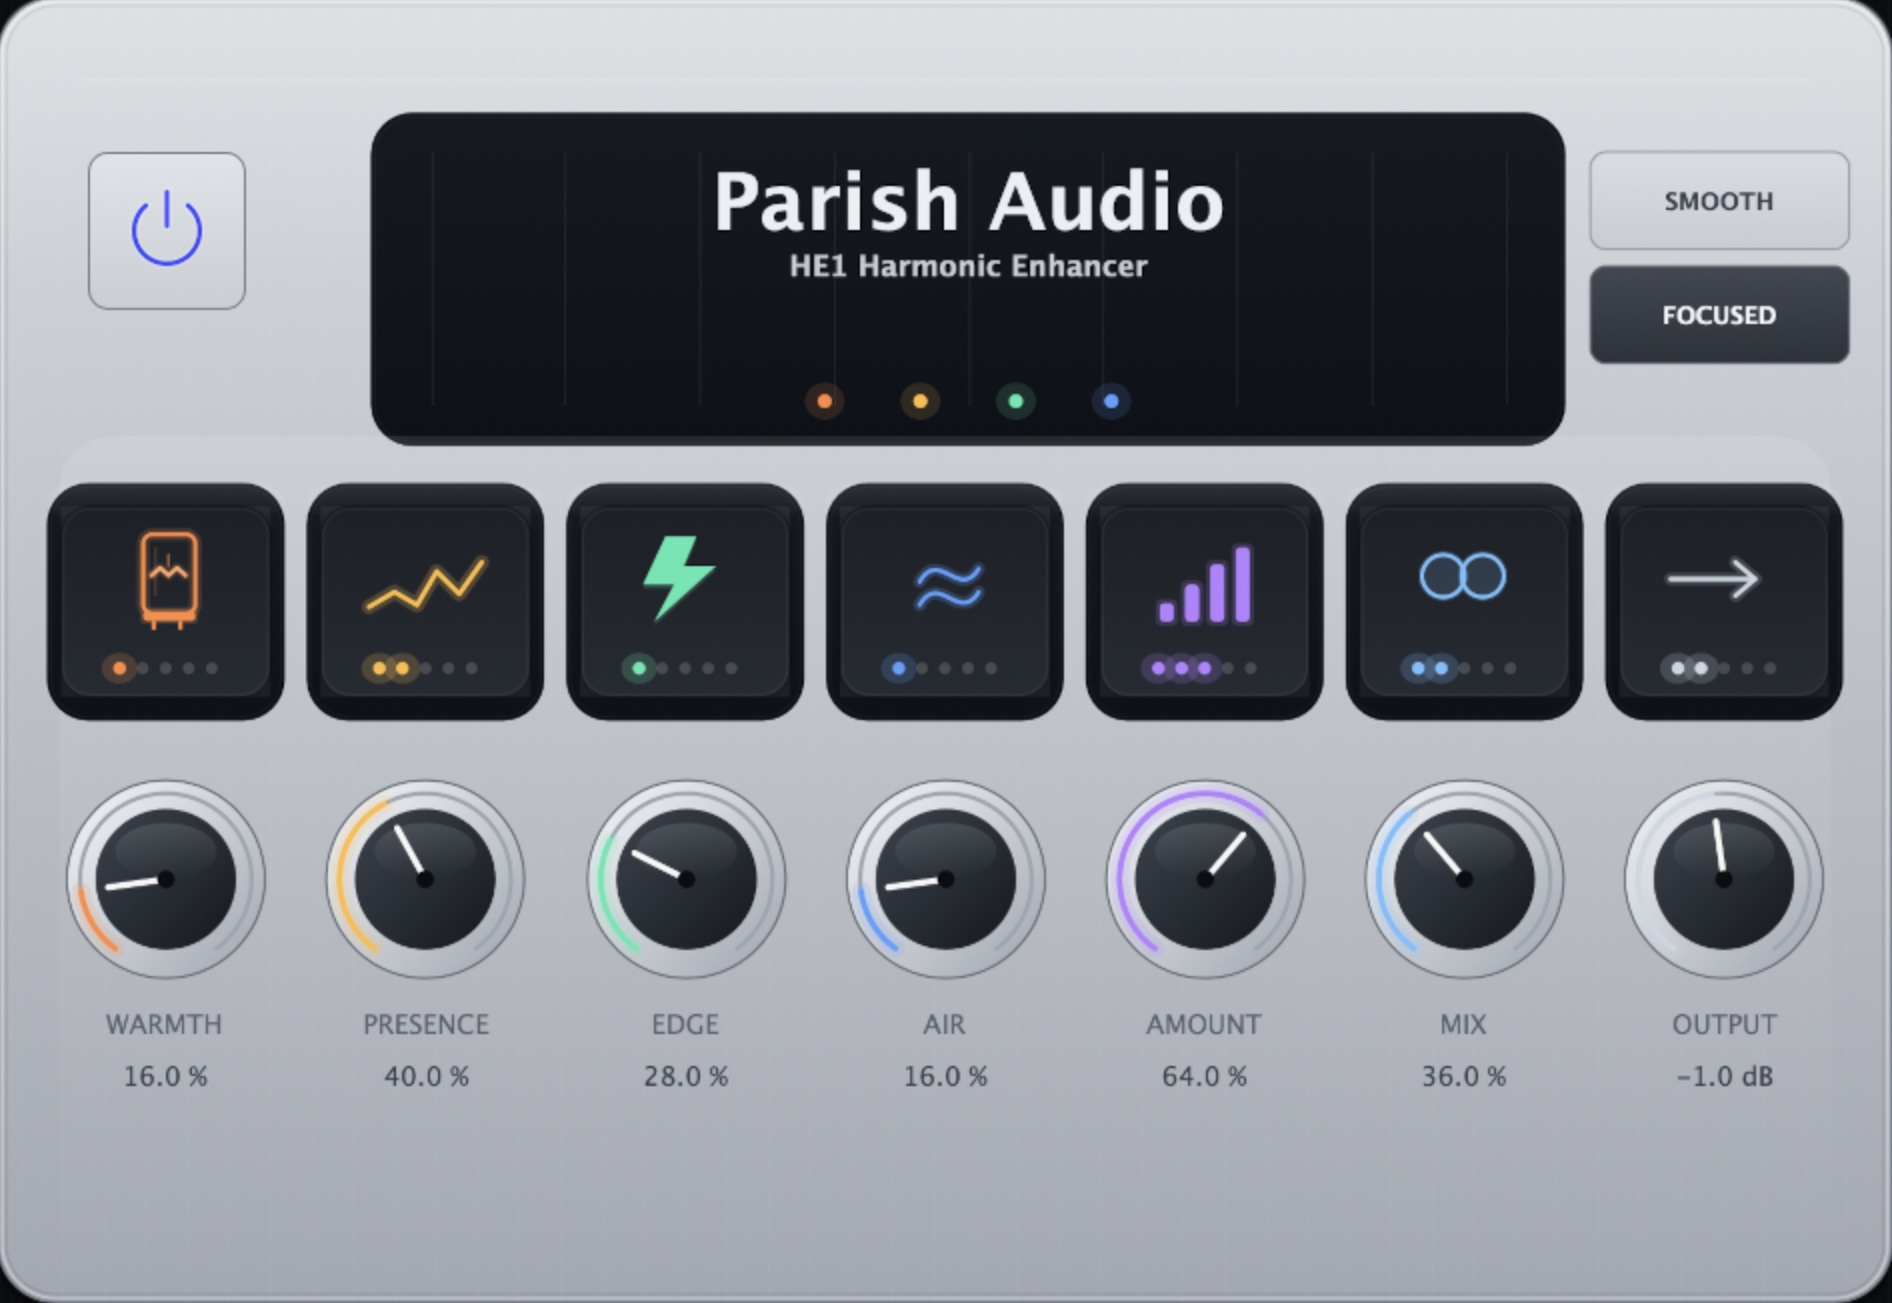Viewport: 1892px width, 1303px height.
Task: Click the WARMTH label
Action: pos(164,1024)
